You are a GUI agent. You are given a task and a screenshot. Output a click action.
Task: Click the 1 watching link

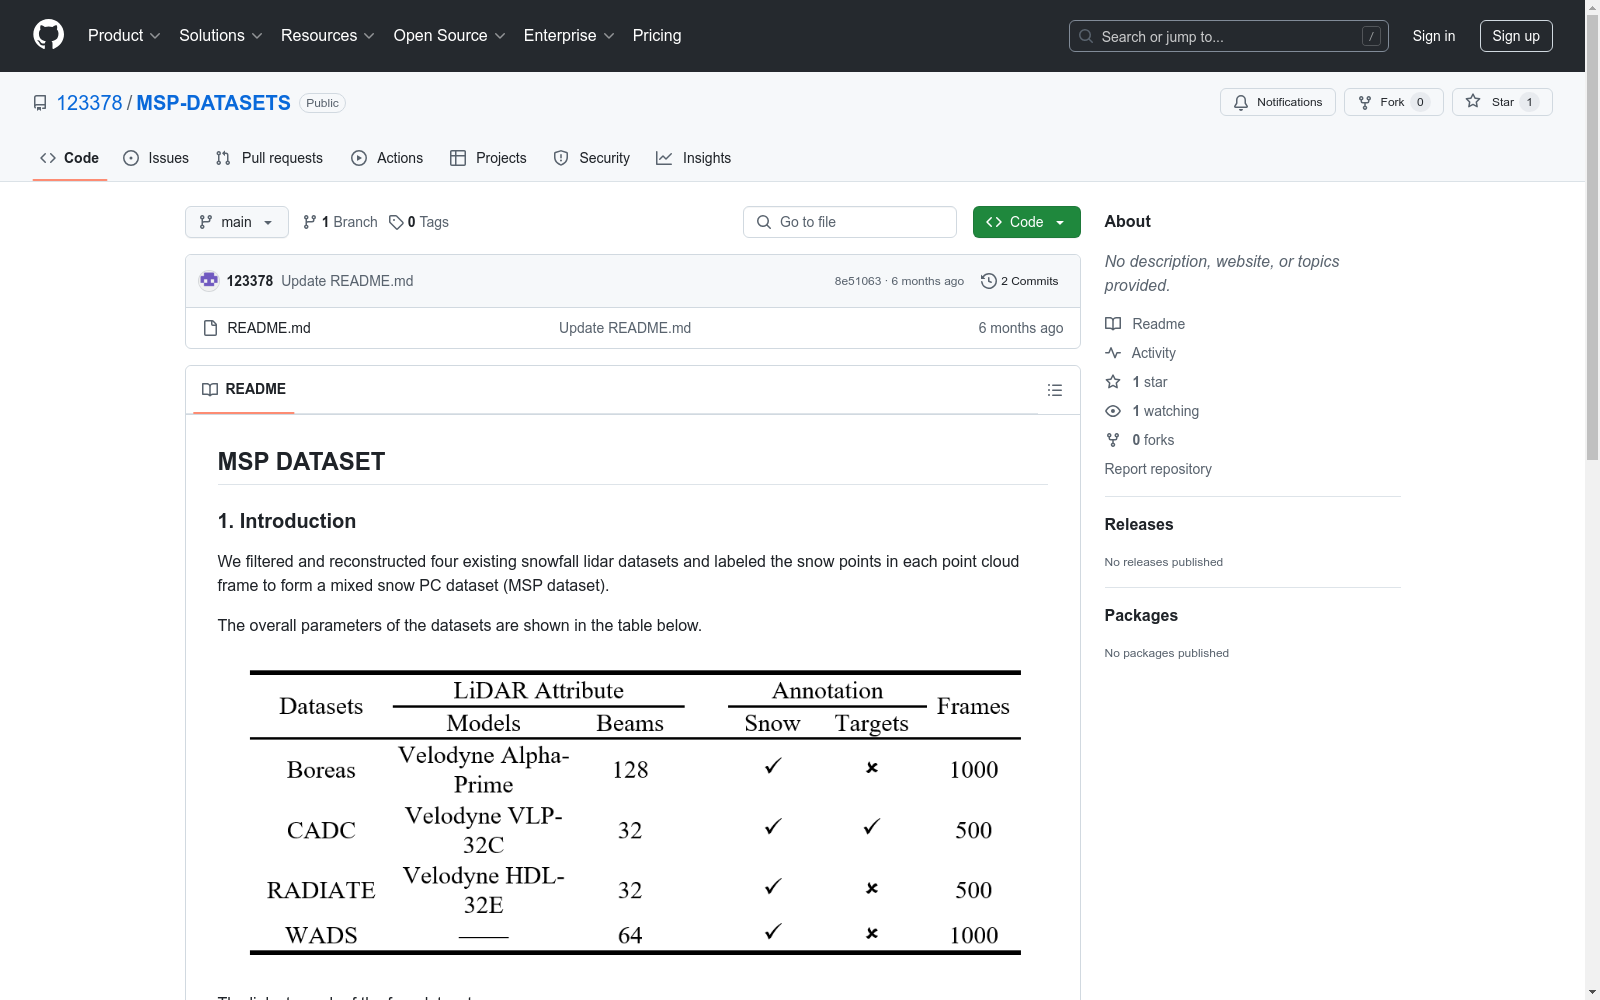pyautogui.click(x=1152, y=411)
